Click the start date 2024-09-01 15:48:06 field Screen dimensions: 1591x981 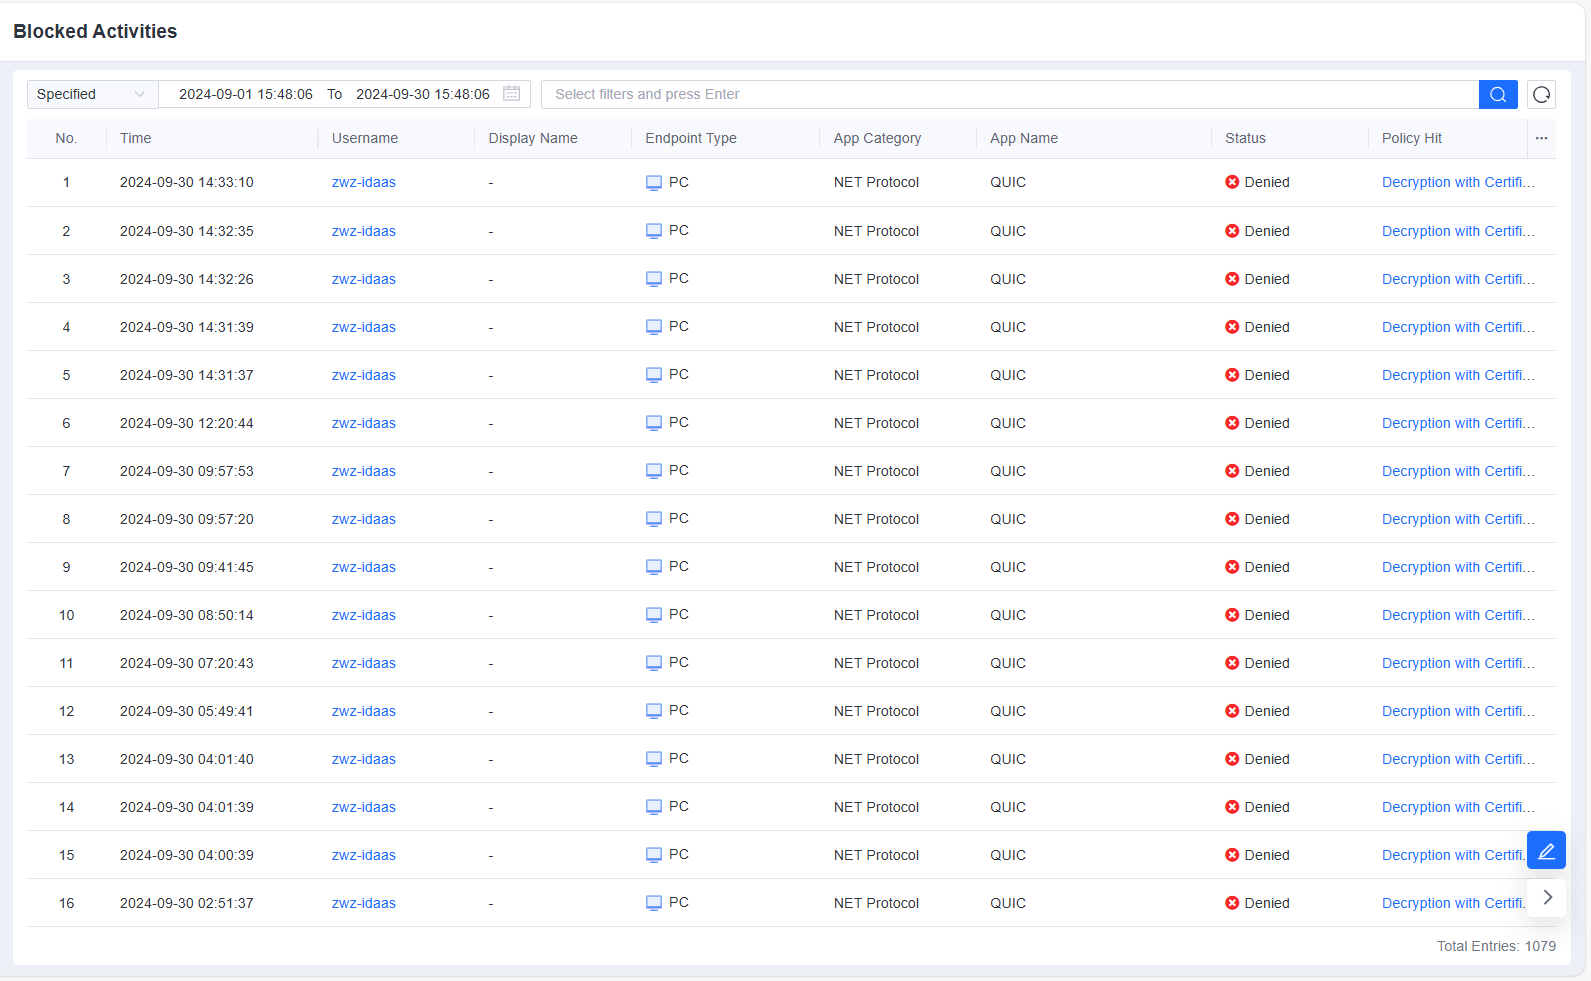(246, 94)
